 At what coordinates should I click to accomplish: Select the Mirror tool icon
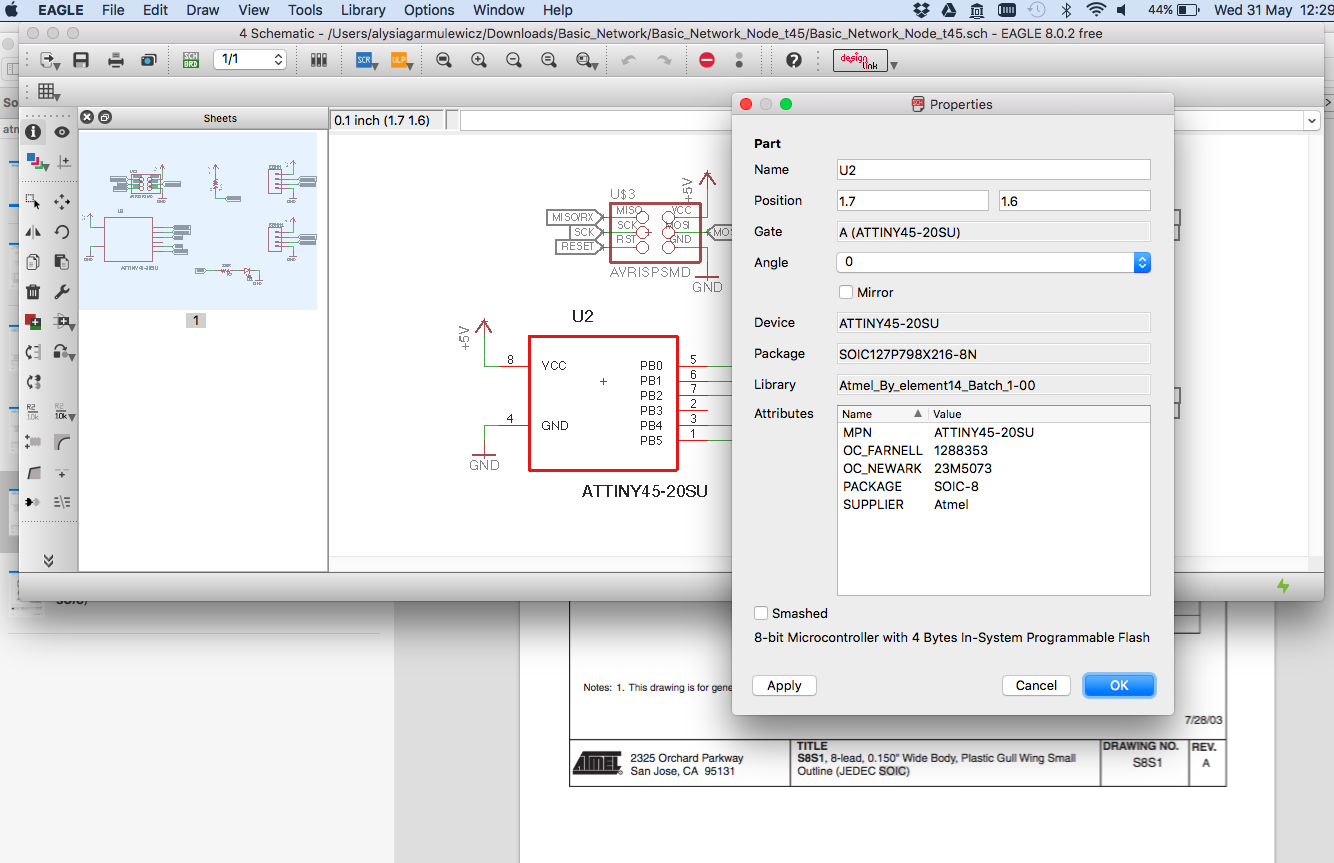33,232
